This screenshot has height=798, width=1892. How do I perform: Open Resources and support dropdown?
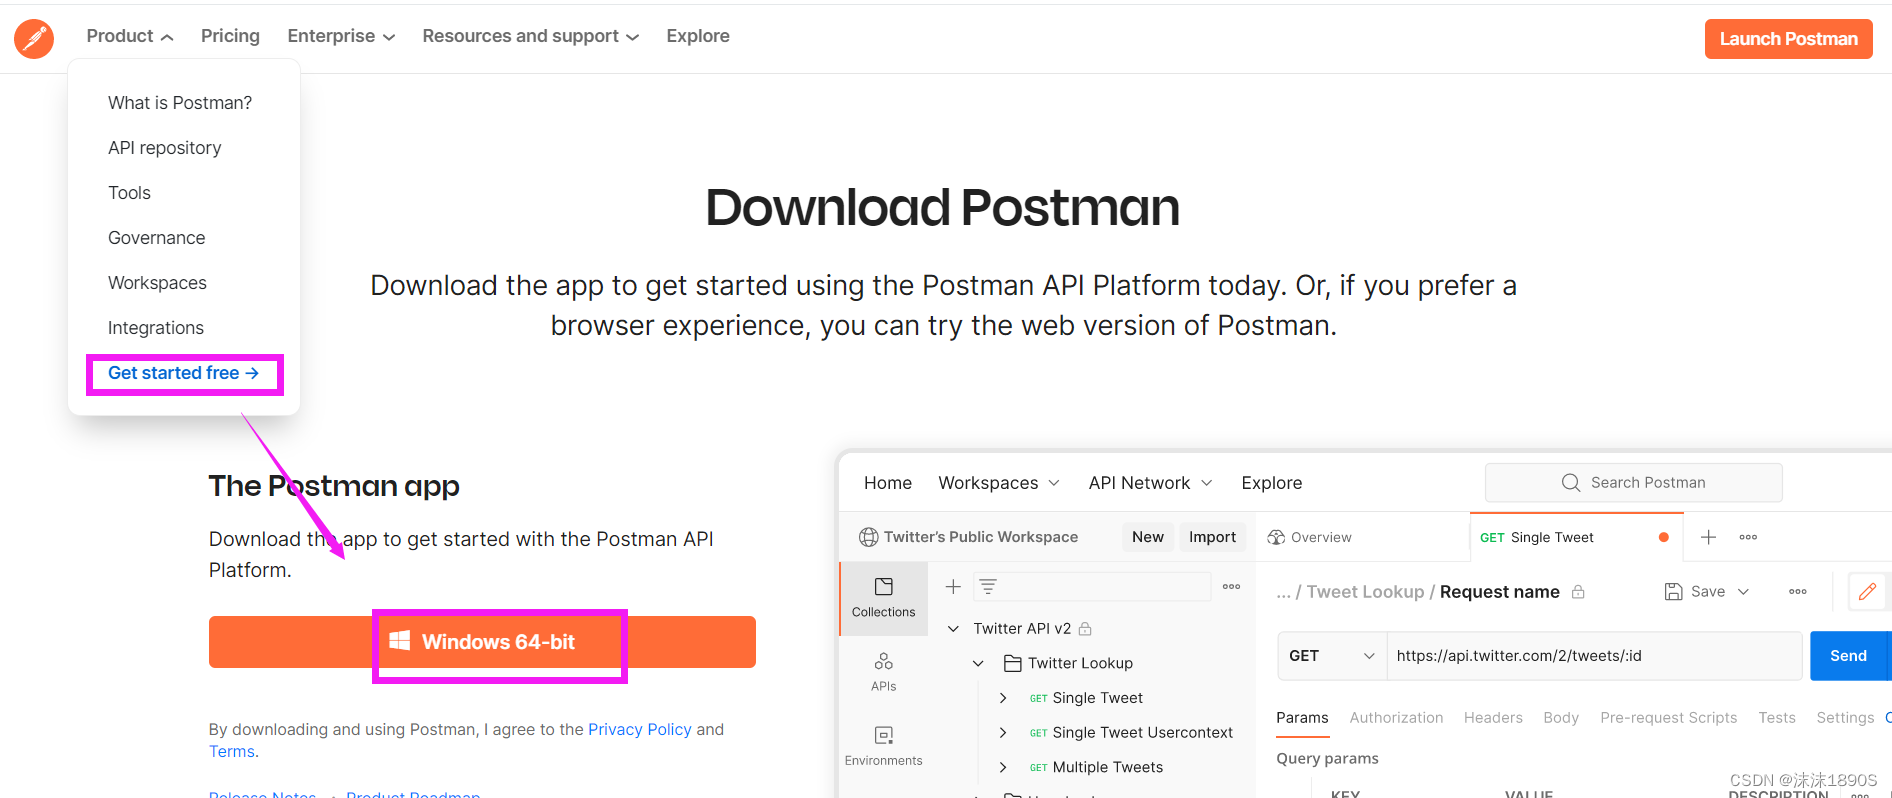point(531,36)
